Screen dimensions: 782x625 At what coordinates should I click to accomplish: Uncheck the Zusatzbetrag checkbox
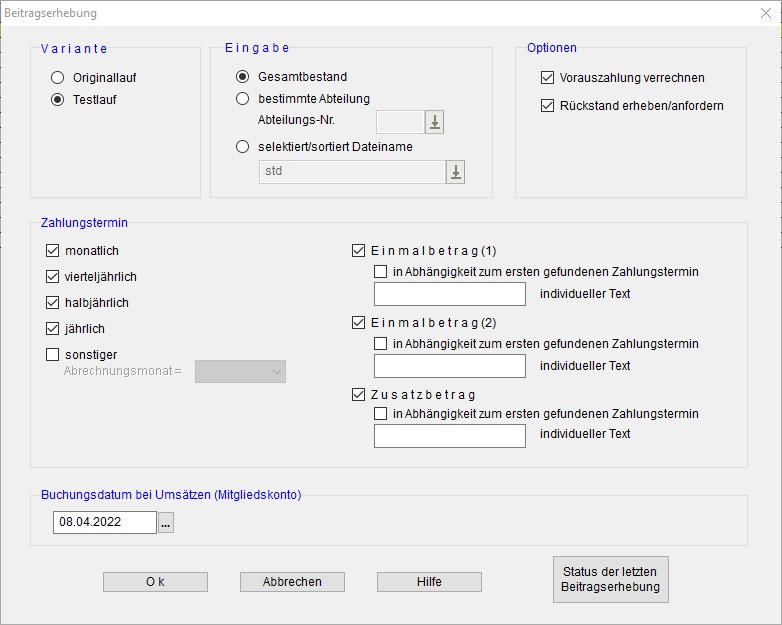[x=359, y=395]
